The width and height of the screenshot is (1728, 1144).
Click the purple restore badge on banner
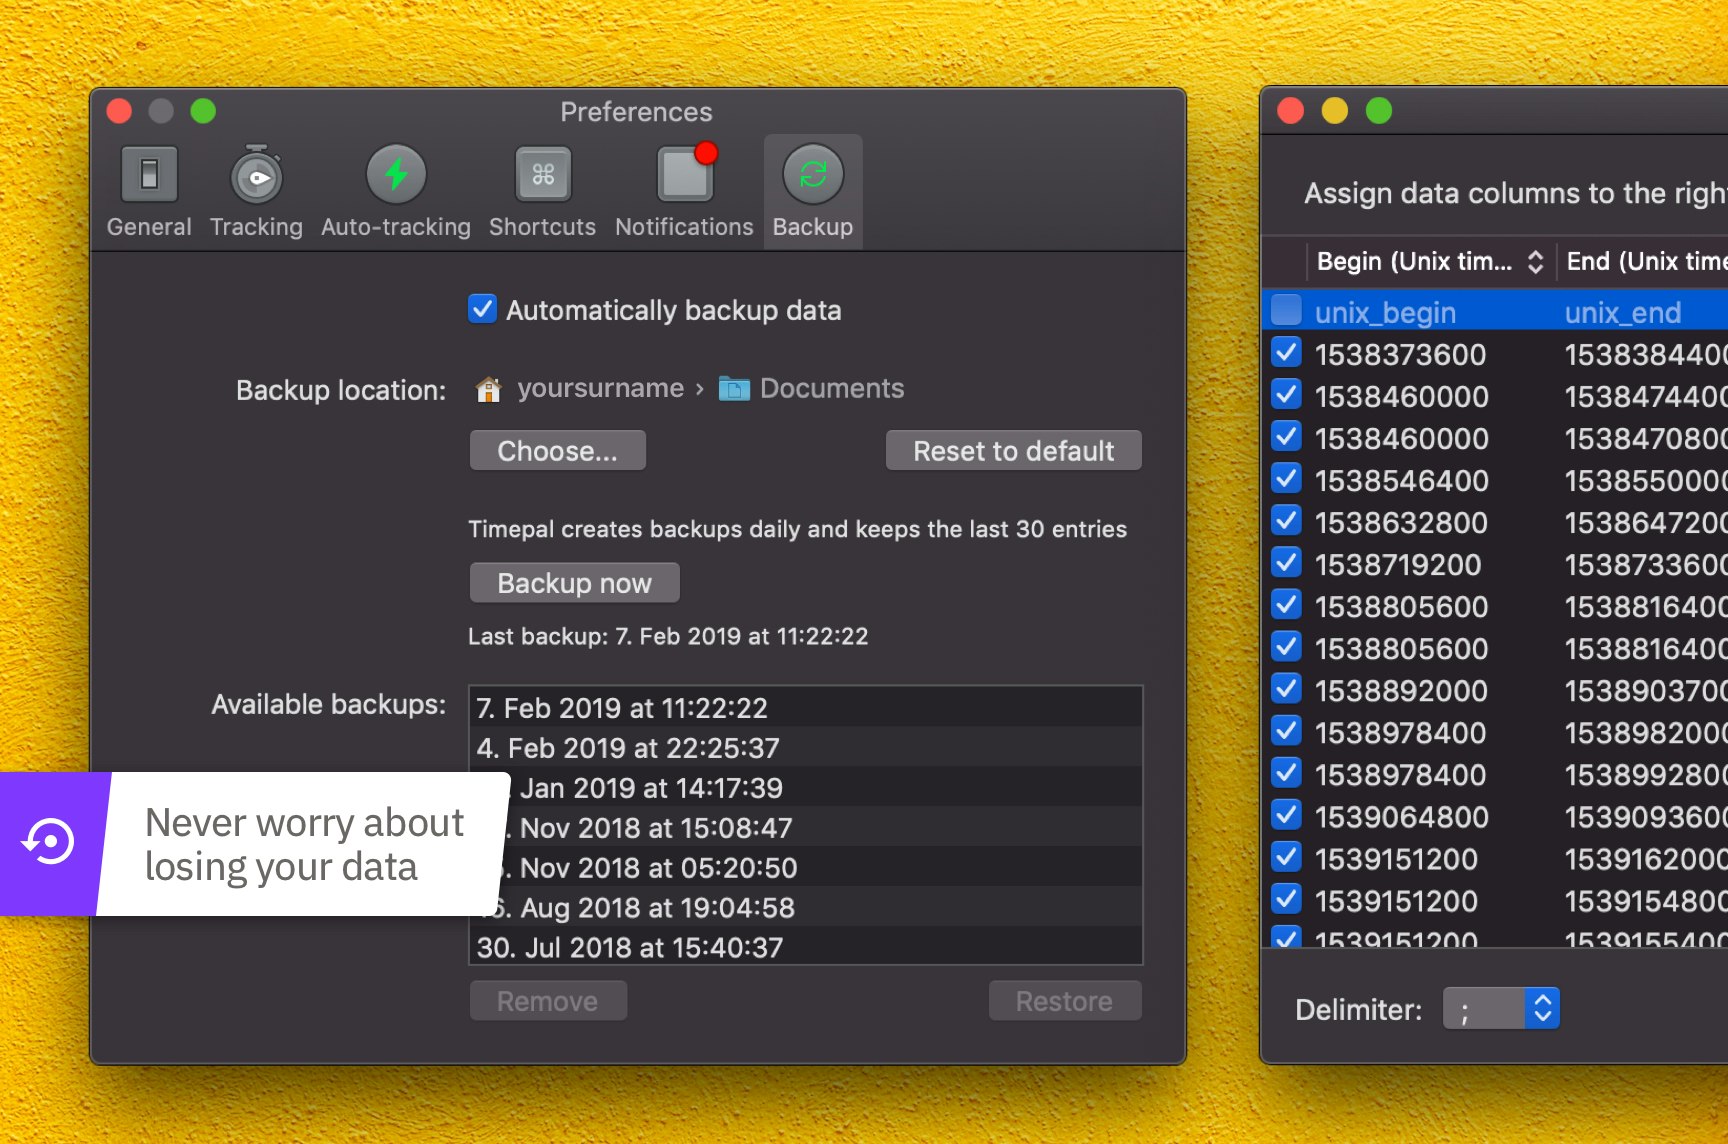click(x=46, y=843)
